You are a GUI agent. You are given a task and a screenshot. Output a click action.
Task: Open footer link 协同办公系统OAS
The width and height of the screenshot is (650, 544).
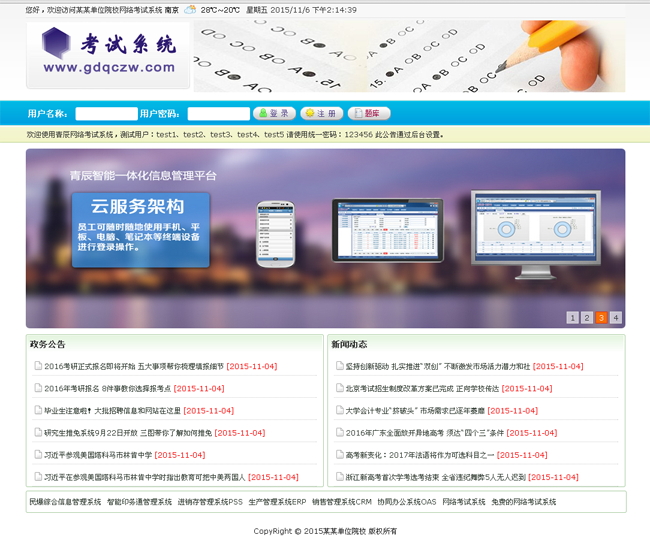407,502
